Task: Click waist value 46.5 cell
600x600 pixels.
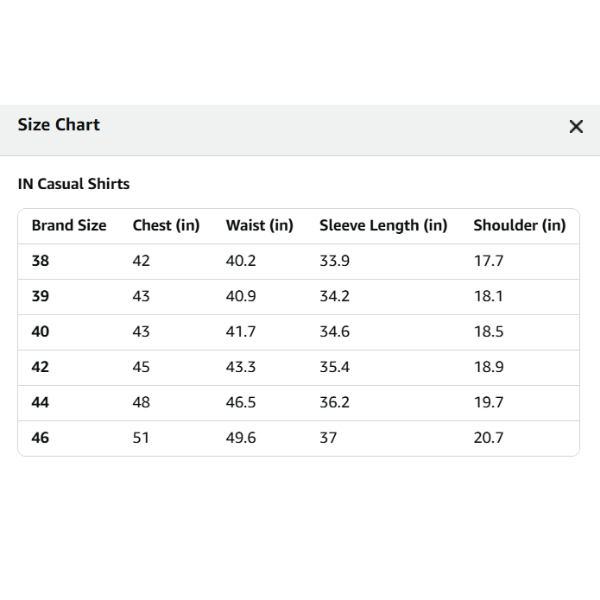Action: (241, 403)
